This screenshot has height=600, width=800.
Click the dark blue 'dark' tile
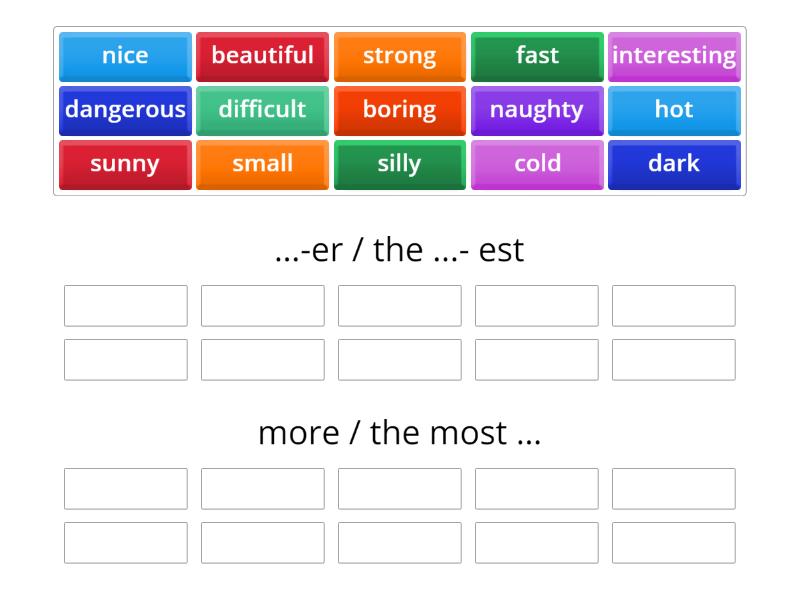point(674,164)
